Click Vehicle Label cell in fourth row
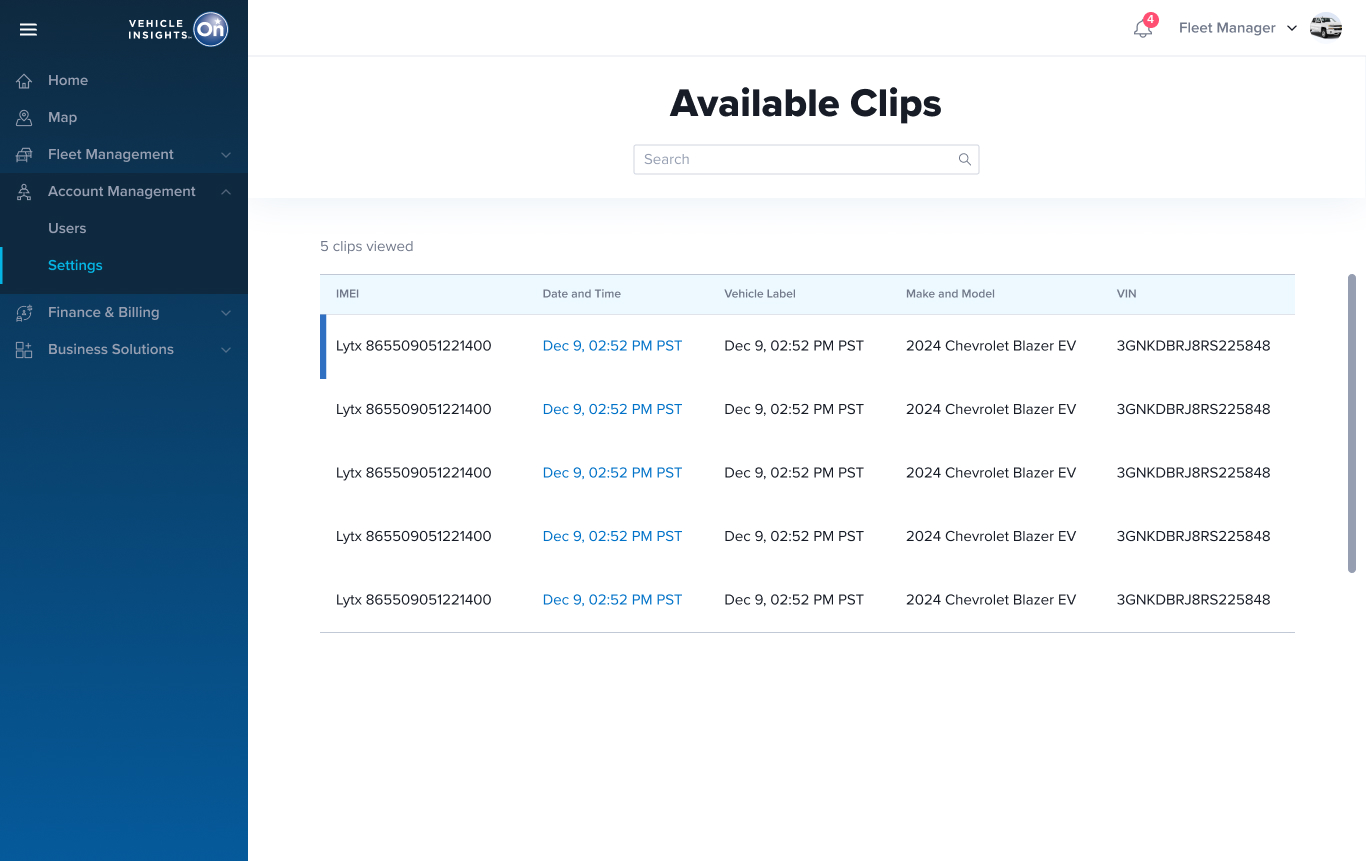 pyautogui.click(x=794, y=536)
